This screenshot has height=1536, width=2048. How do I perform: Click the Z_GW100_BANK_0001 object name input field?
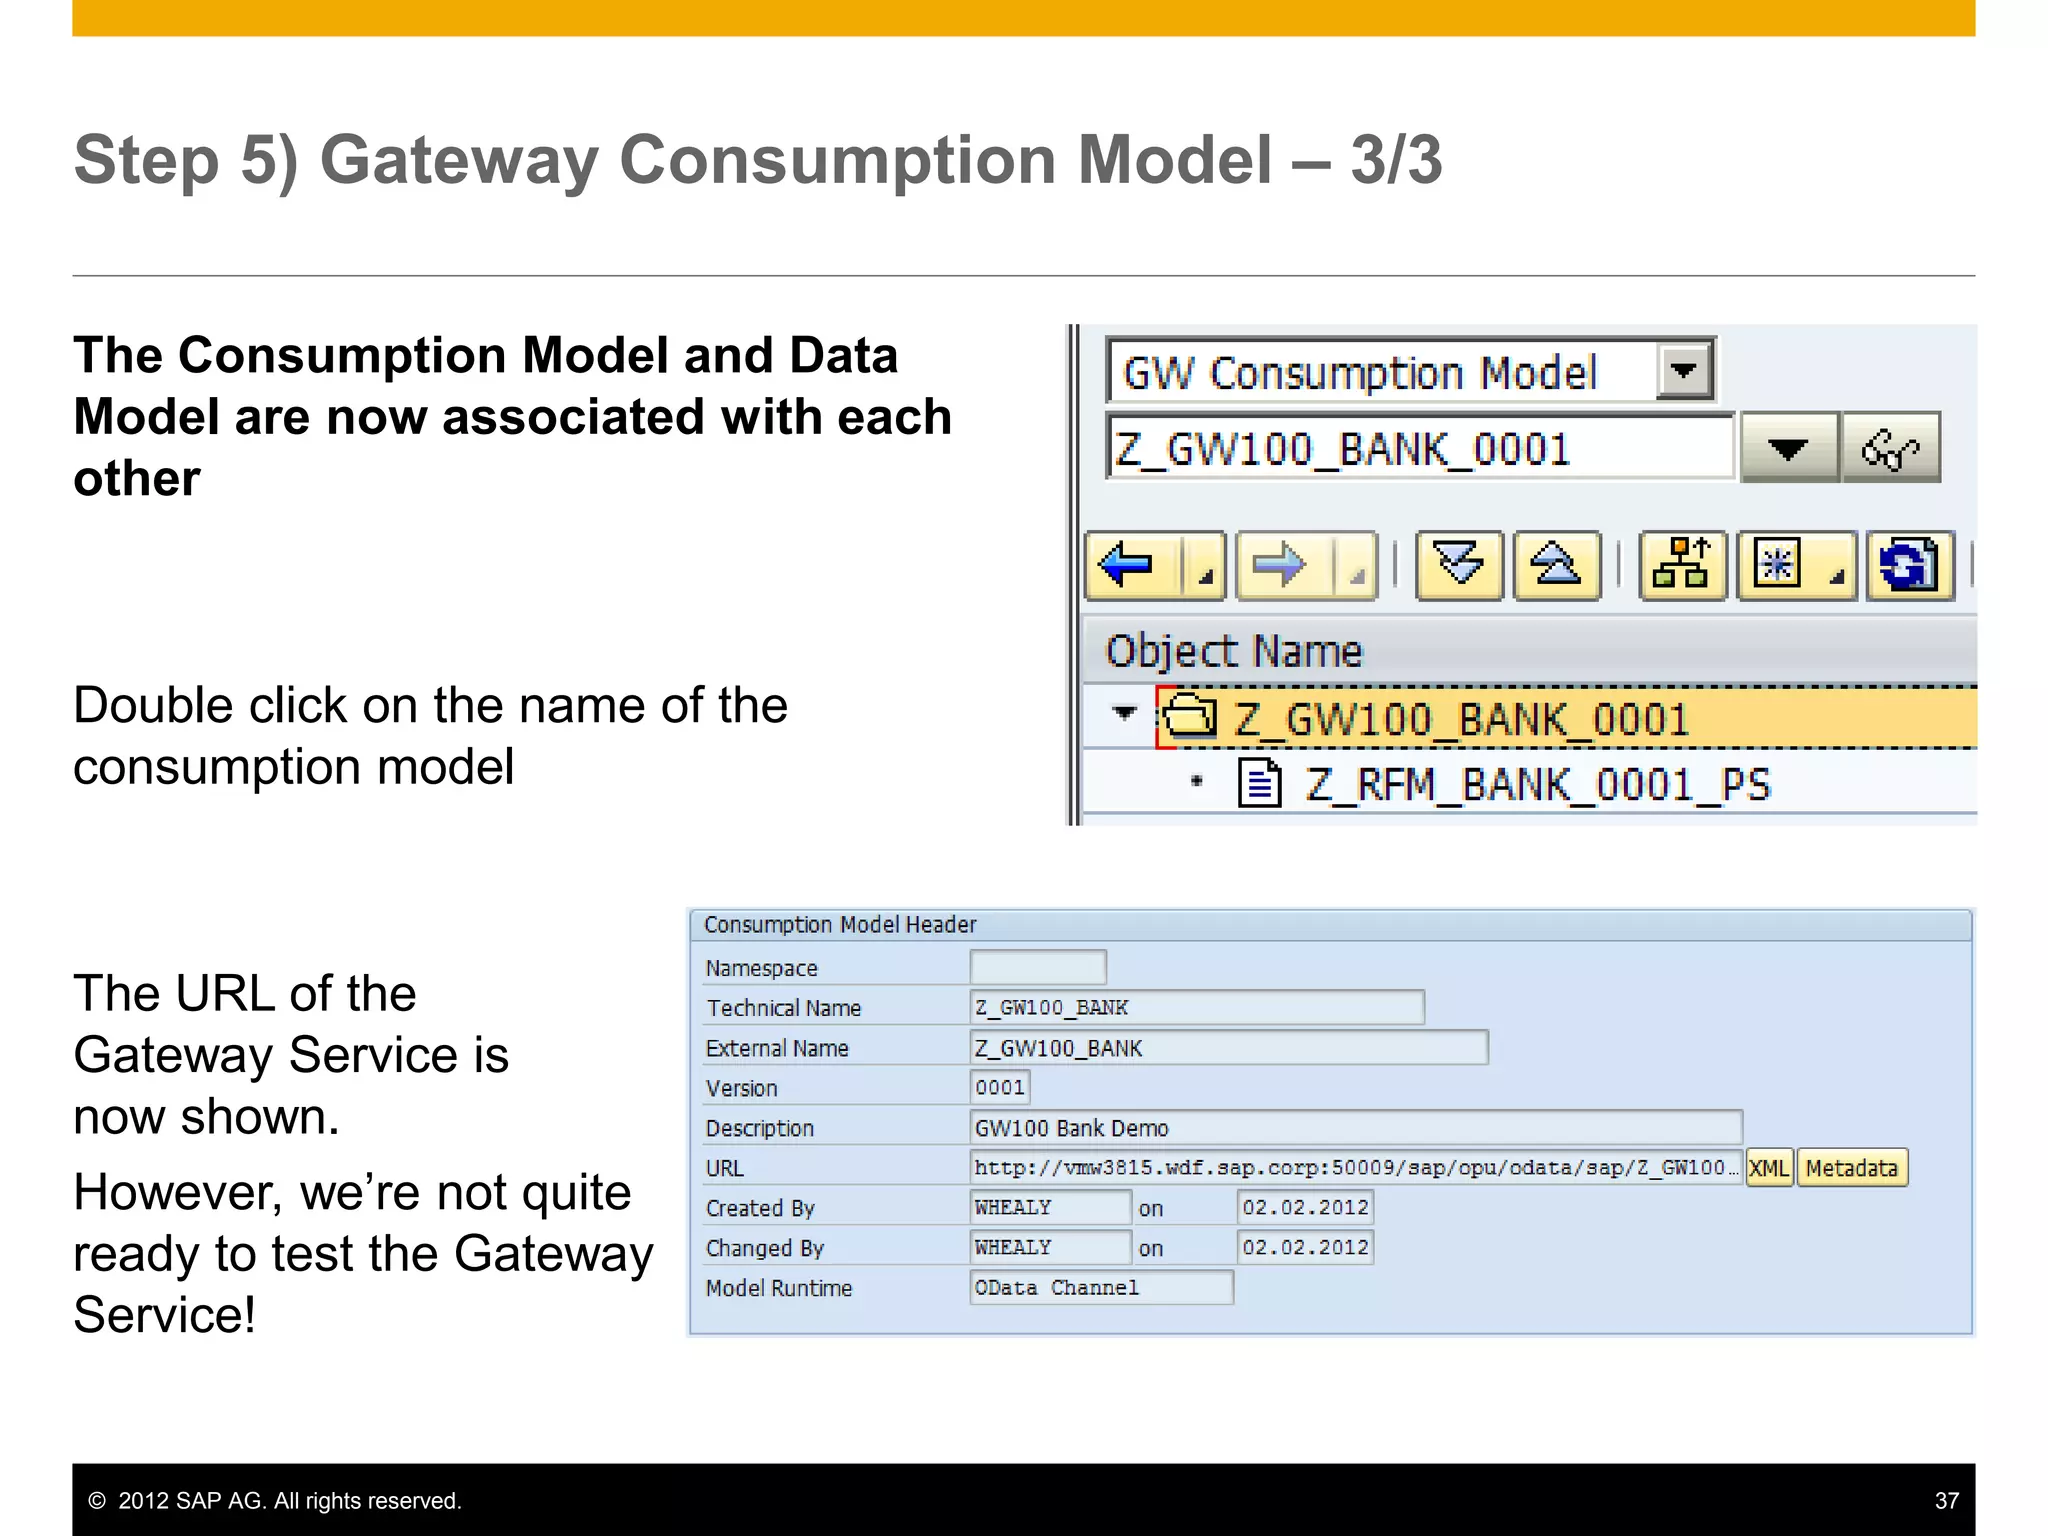coord(1420,448)
